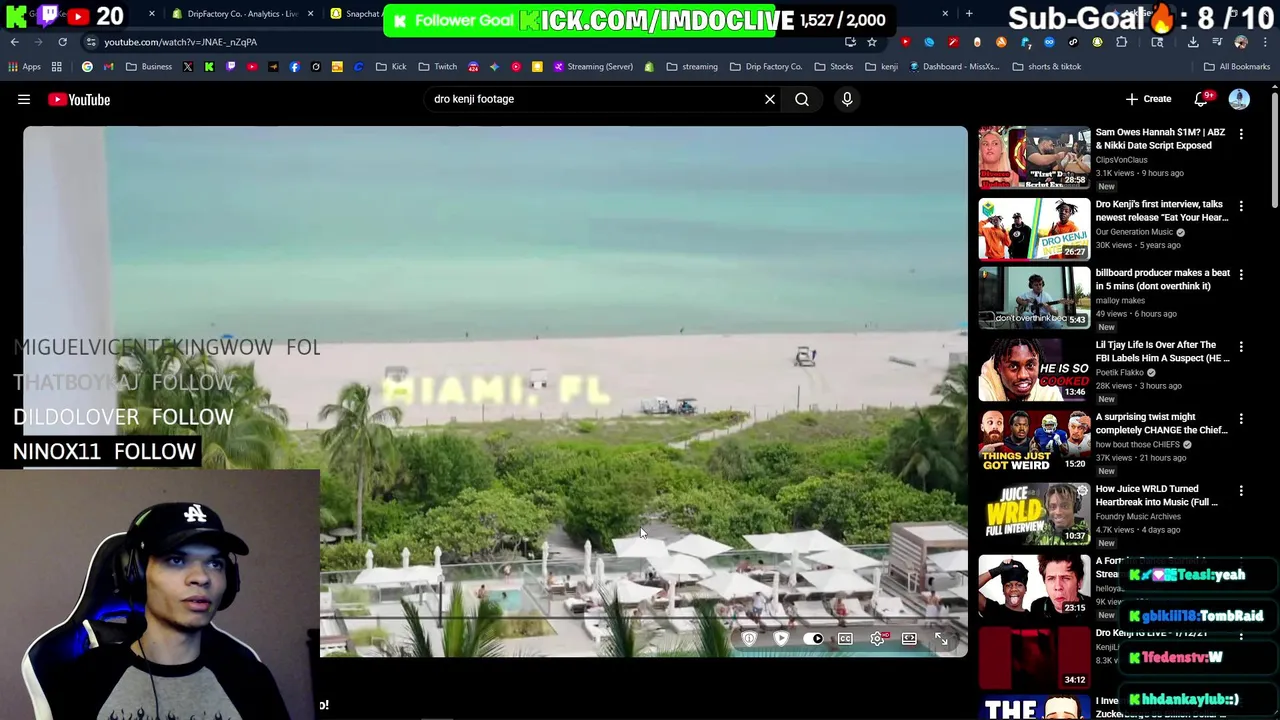Open Dashboard - MissXs bookmark
The width and height of the screenshot is (1280, 720).
[954, 67]
